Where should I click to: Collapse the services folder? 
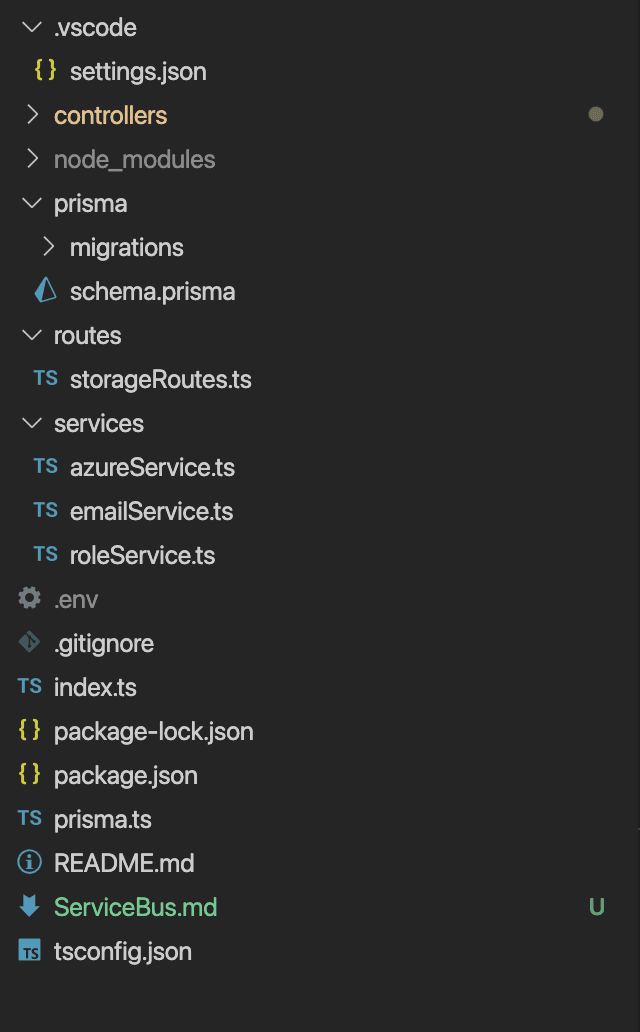tap(32, 423)
